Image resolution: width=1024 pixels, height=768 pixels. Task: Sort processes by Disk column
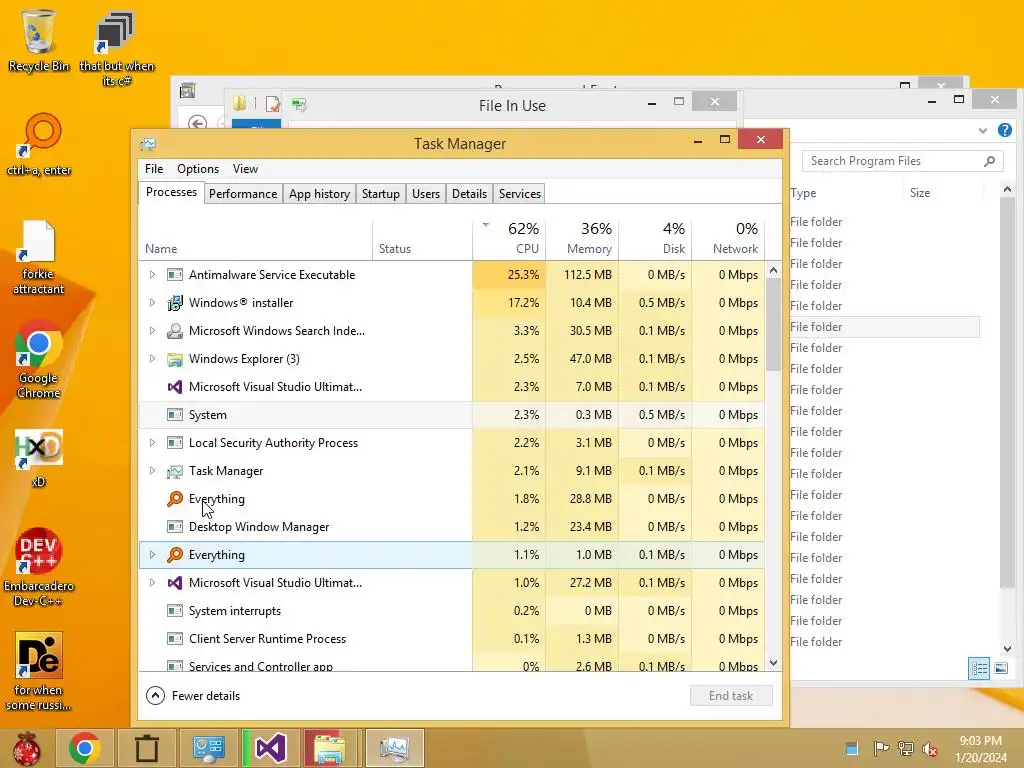[656, 239]
